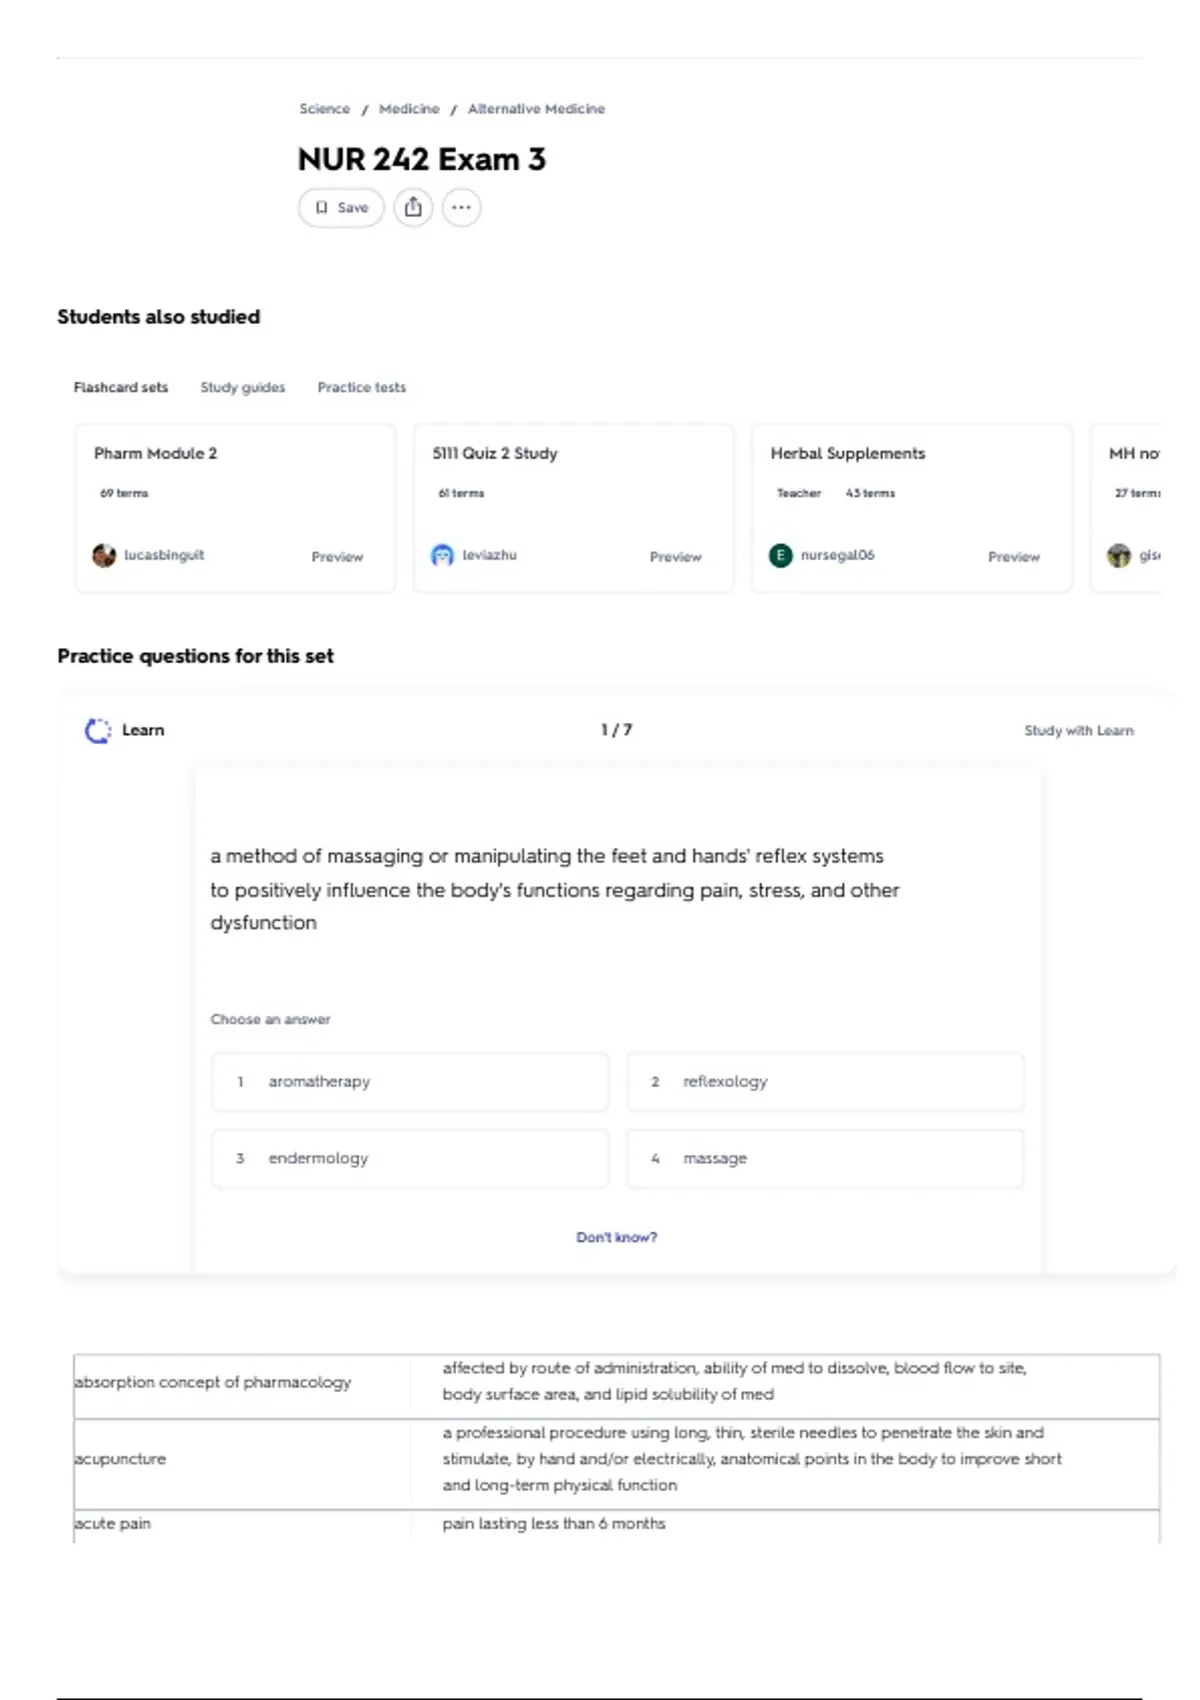Click the share icon button
Screen dimensions: 1200x1700
(413, 208)
